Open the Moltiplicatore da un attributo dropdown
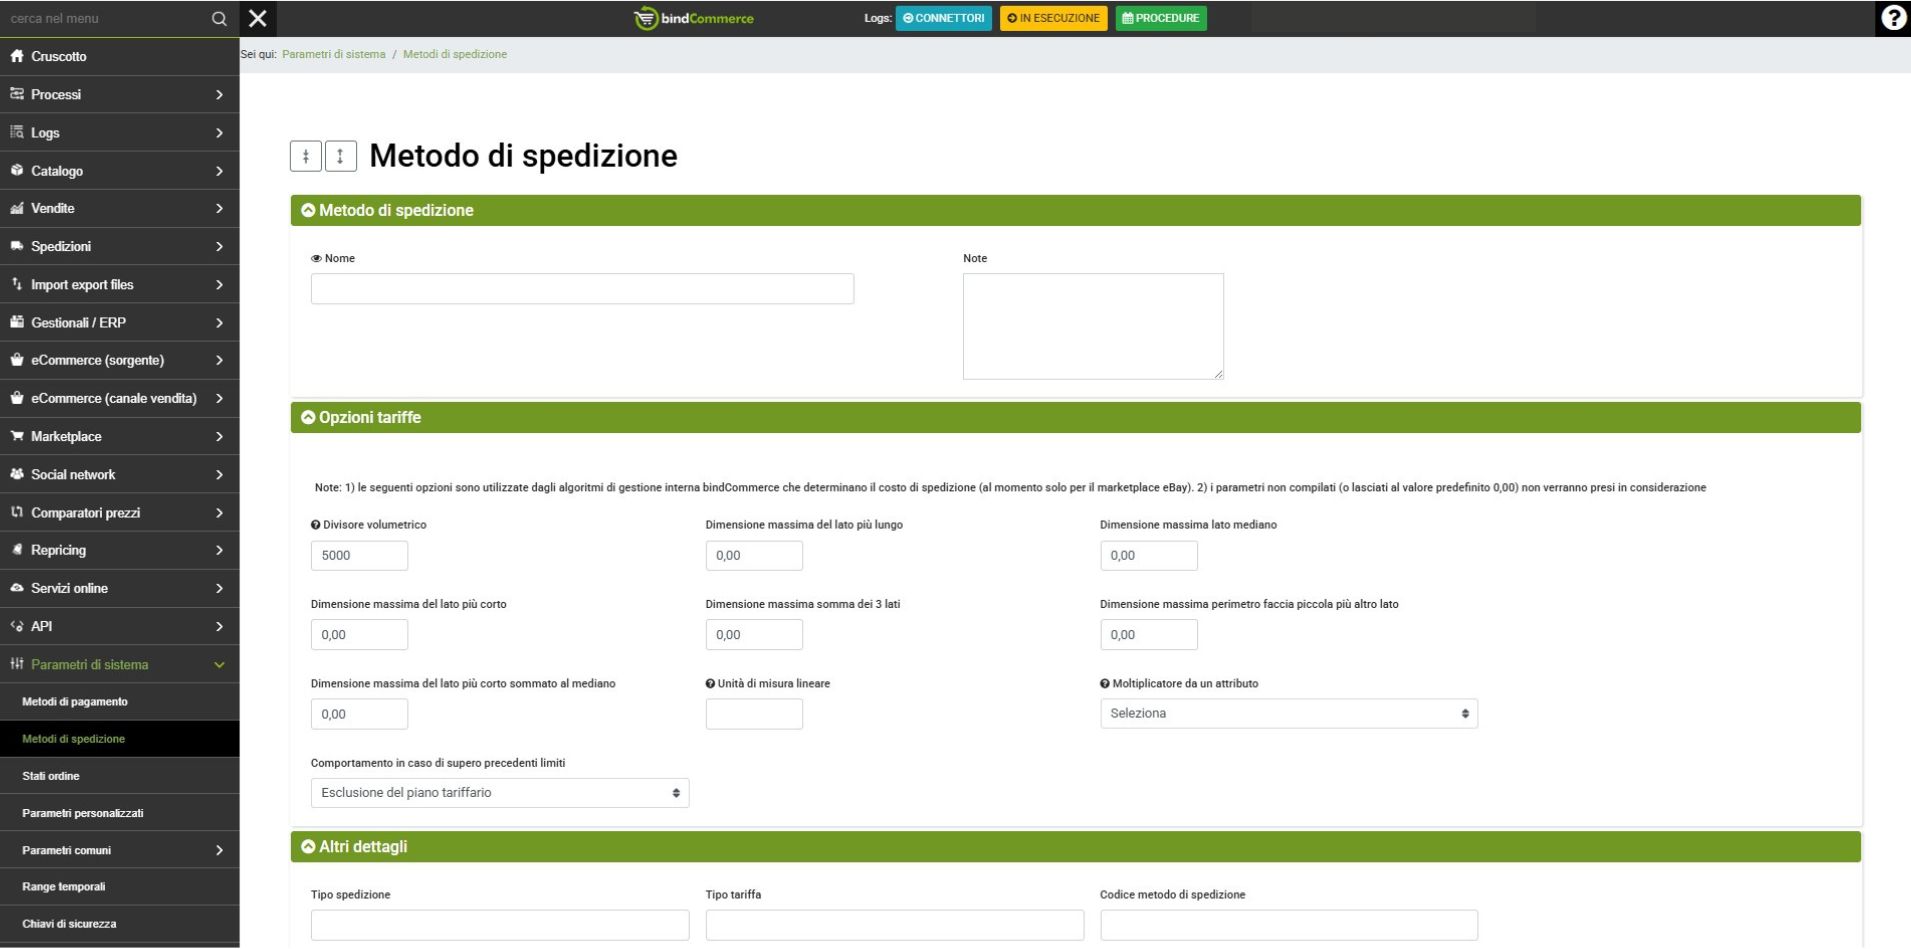This screenshot has height=949, width=1911. (1288, 714)
